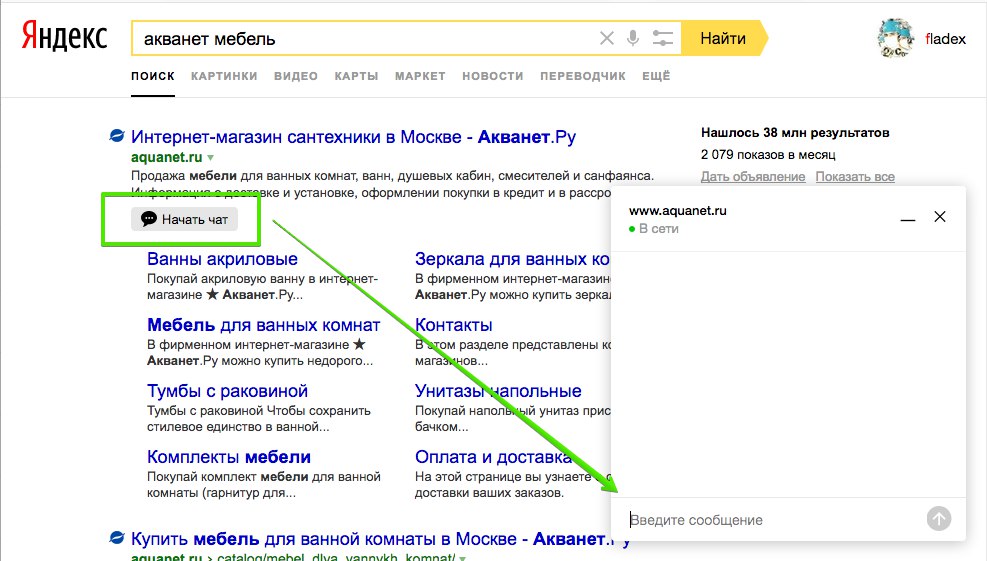Click the Дать объявление link
The height and width of the screenshot is (561, 987).
click(753, 177)
